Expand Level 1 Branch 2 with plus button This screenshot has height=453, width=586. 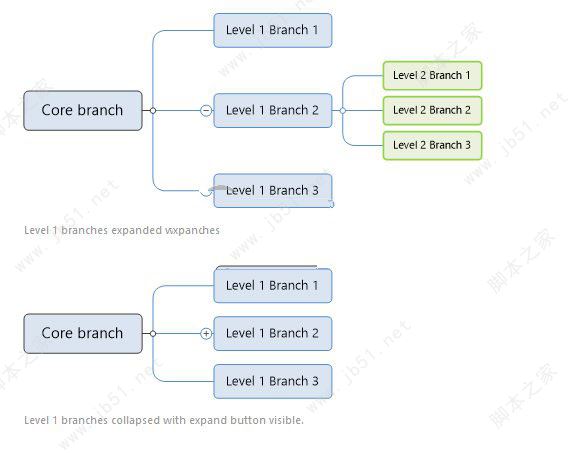(x=206, y=333)
